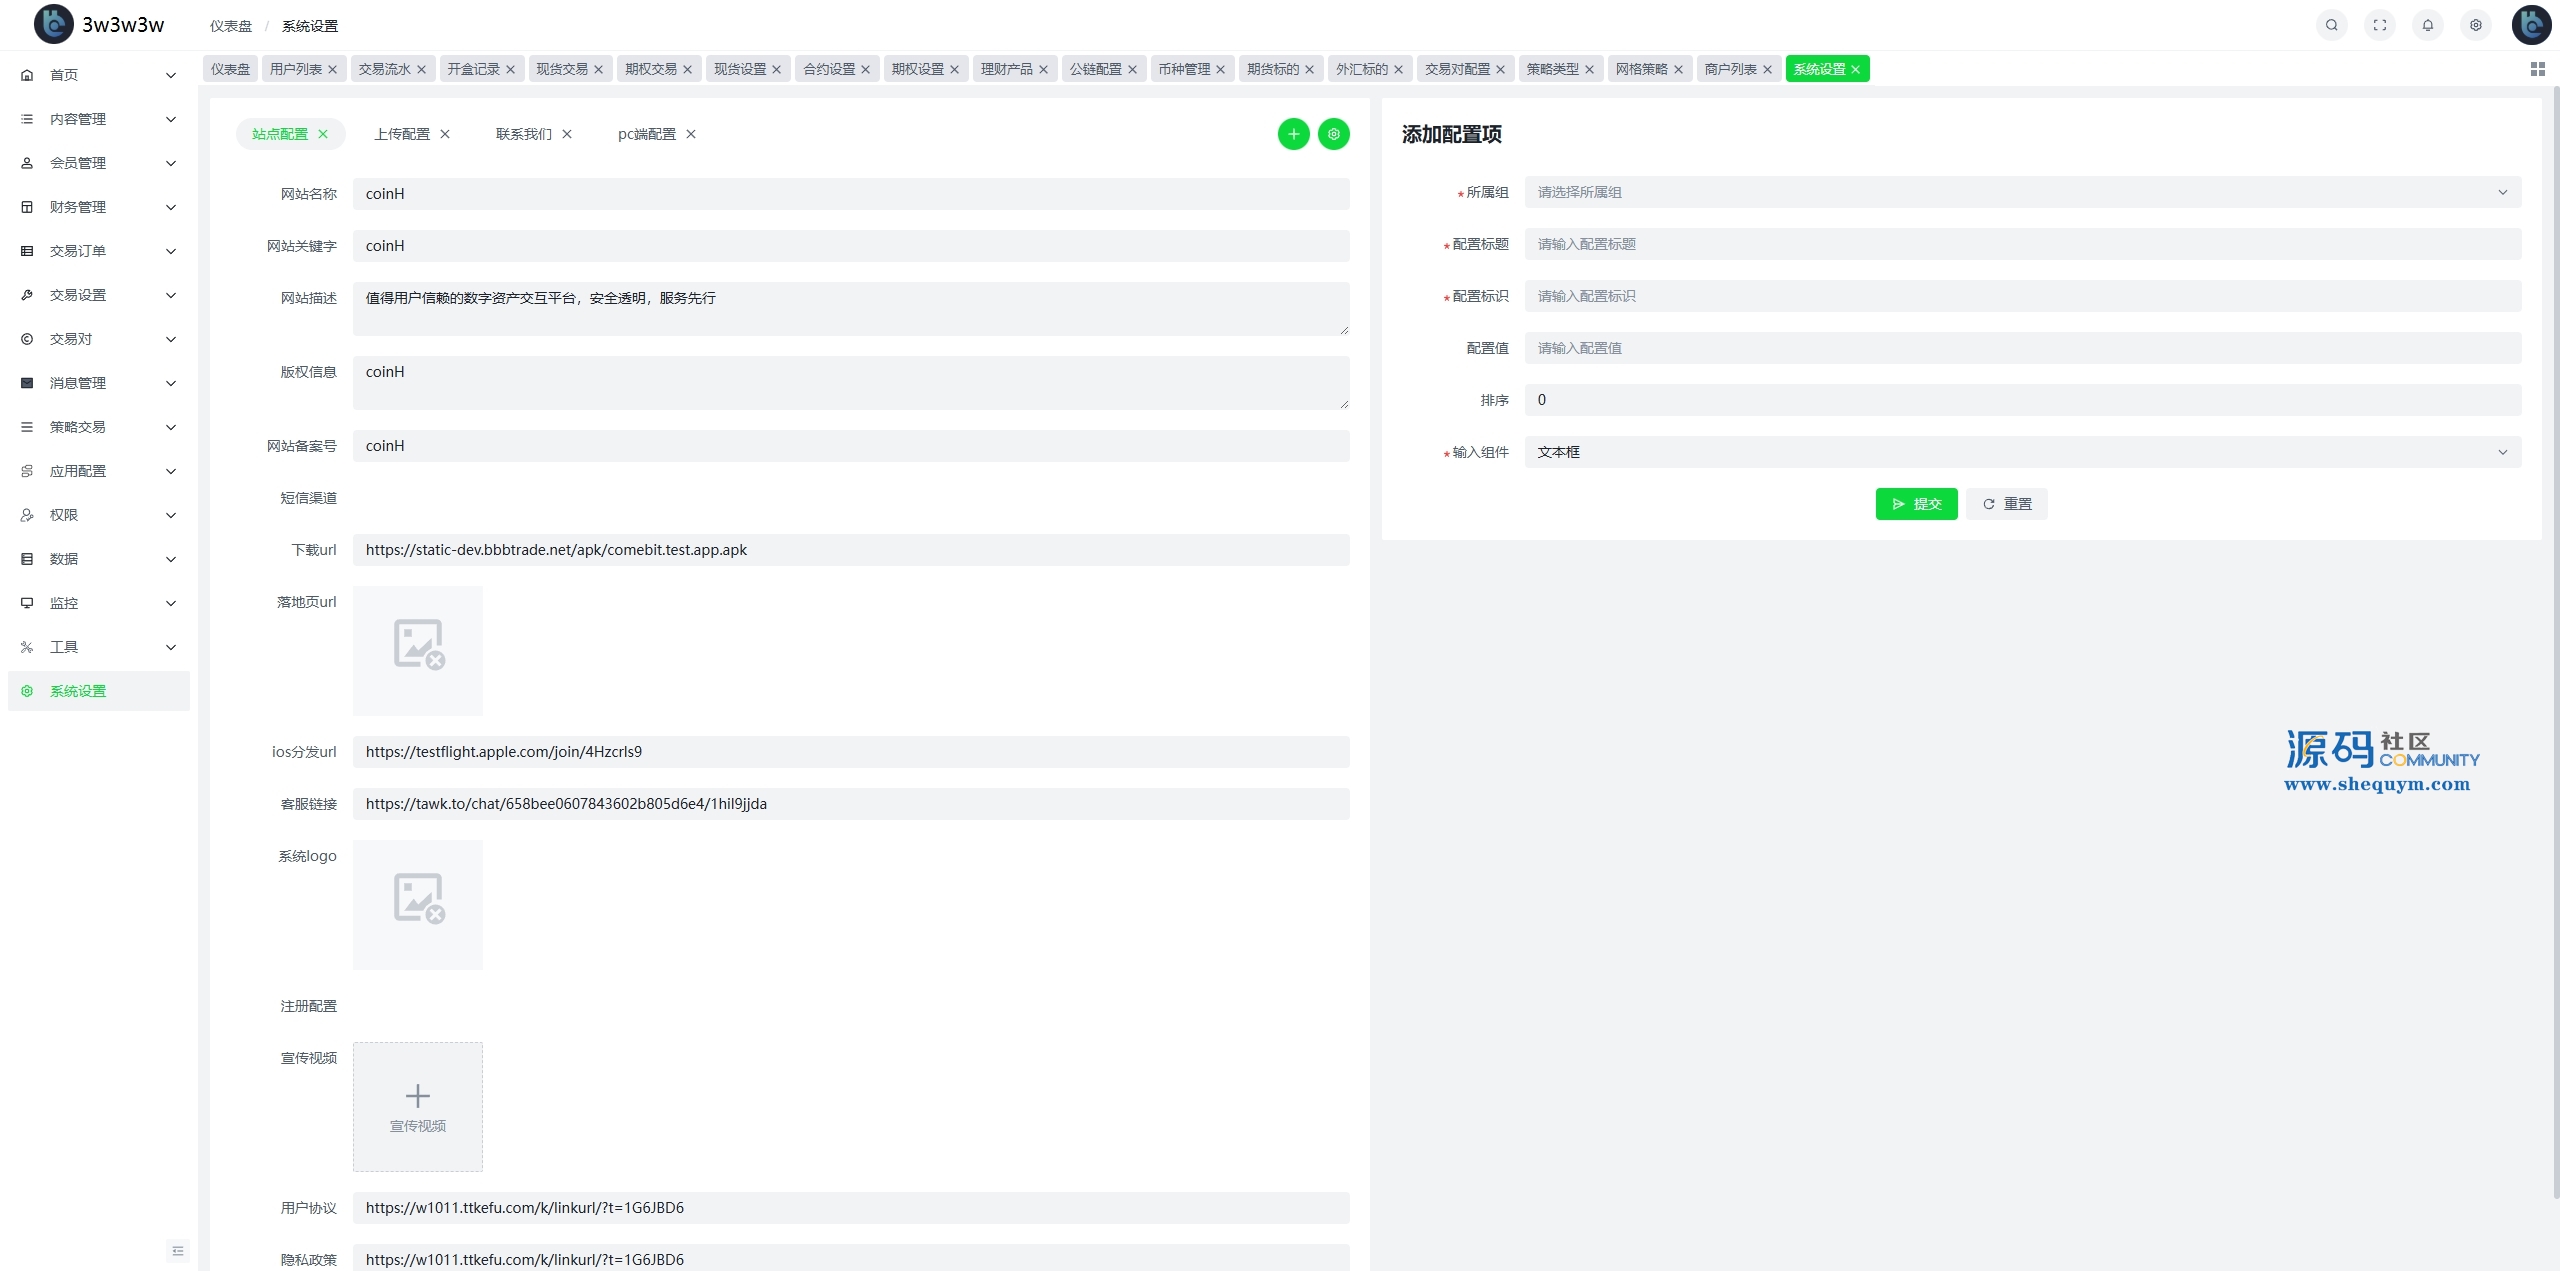
Task: Click the green plus add-config button
Action: point(1293,134)
